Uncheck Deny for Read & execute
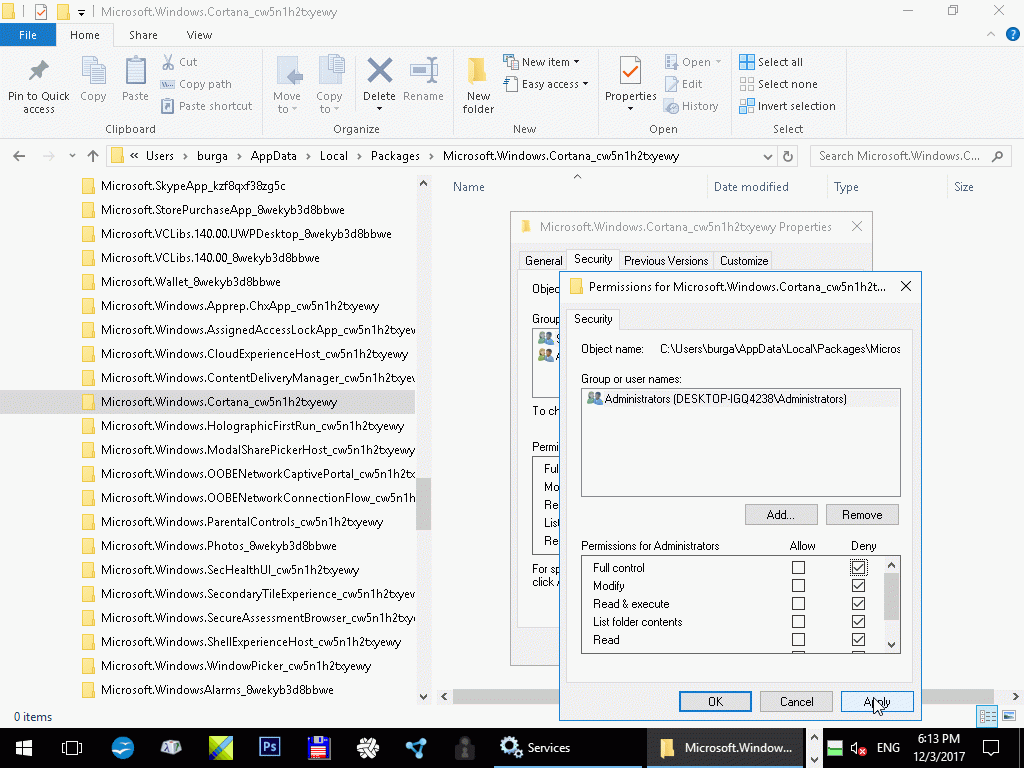 click(x=859, y=603)
